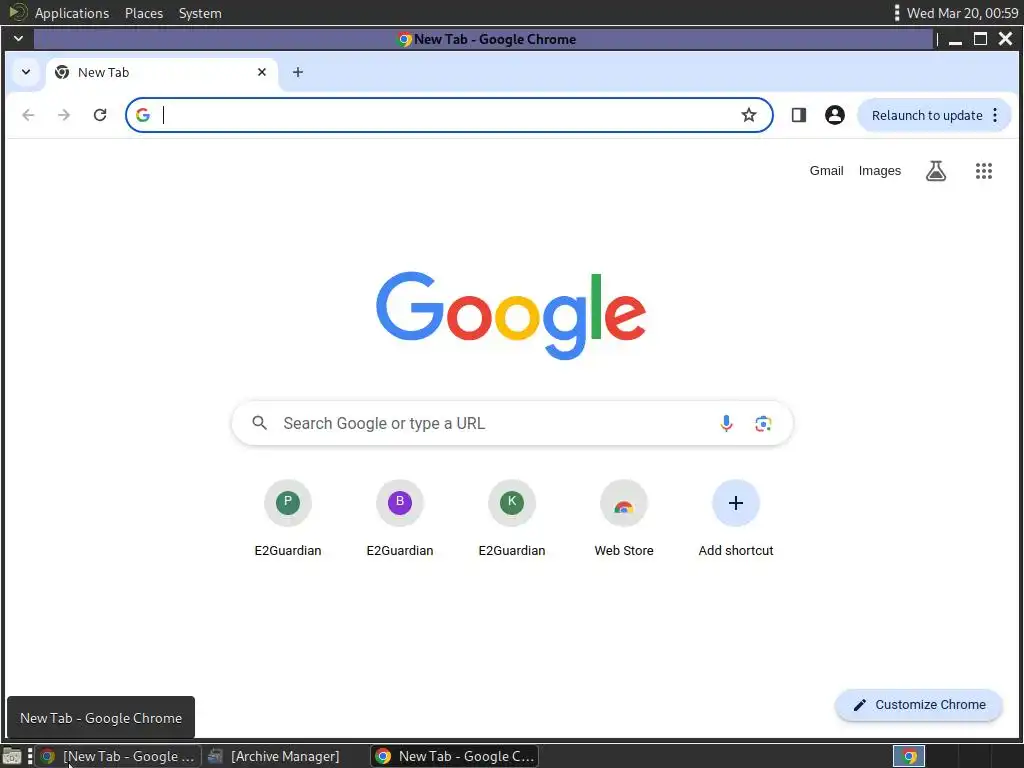Focus the address bar
Image resolution: width=1024 pixels, height=768 pixels.
[449, 115]
